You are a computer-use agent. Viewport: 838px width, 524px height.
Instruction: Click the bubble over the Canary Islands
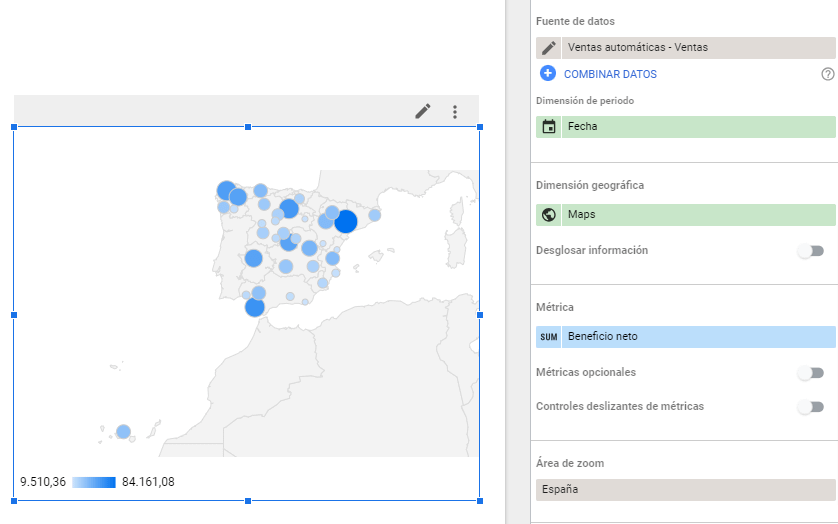coord(123,431)
